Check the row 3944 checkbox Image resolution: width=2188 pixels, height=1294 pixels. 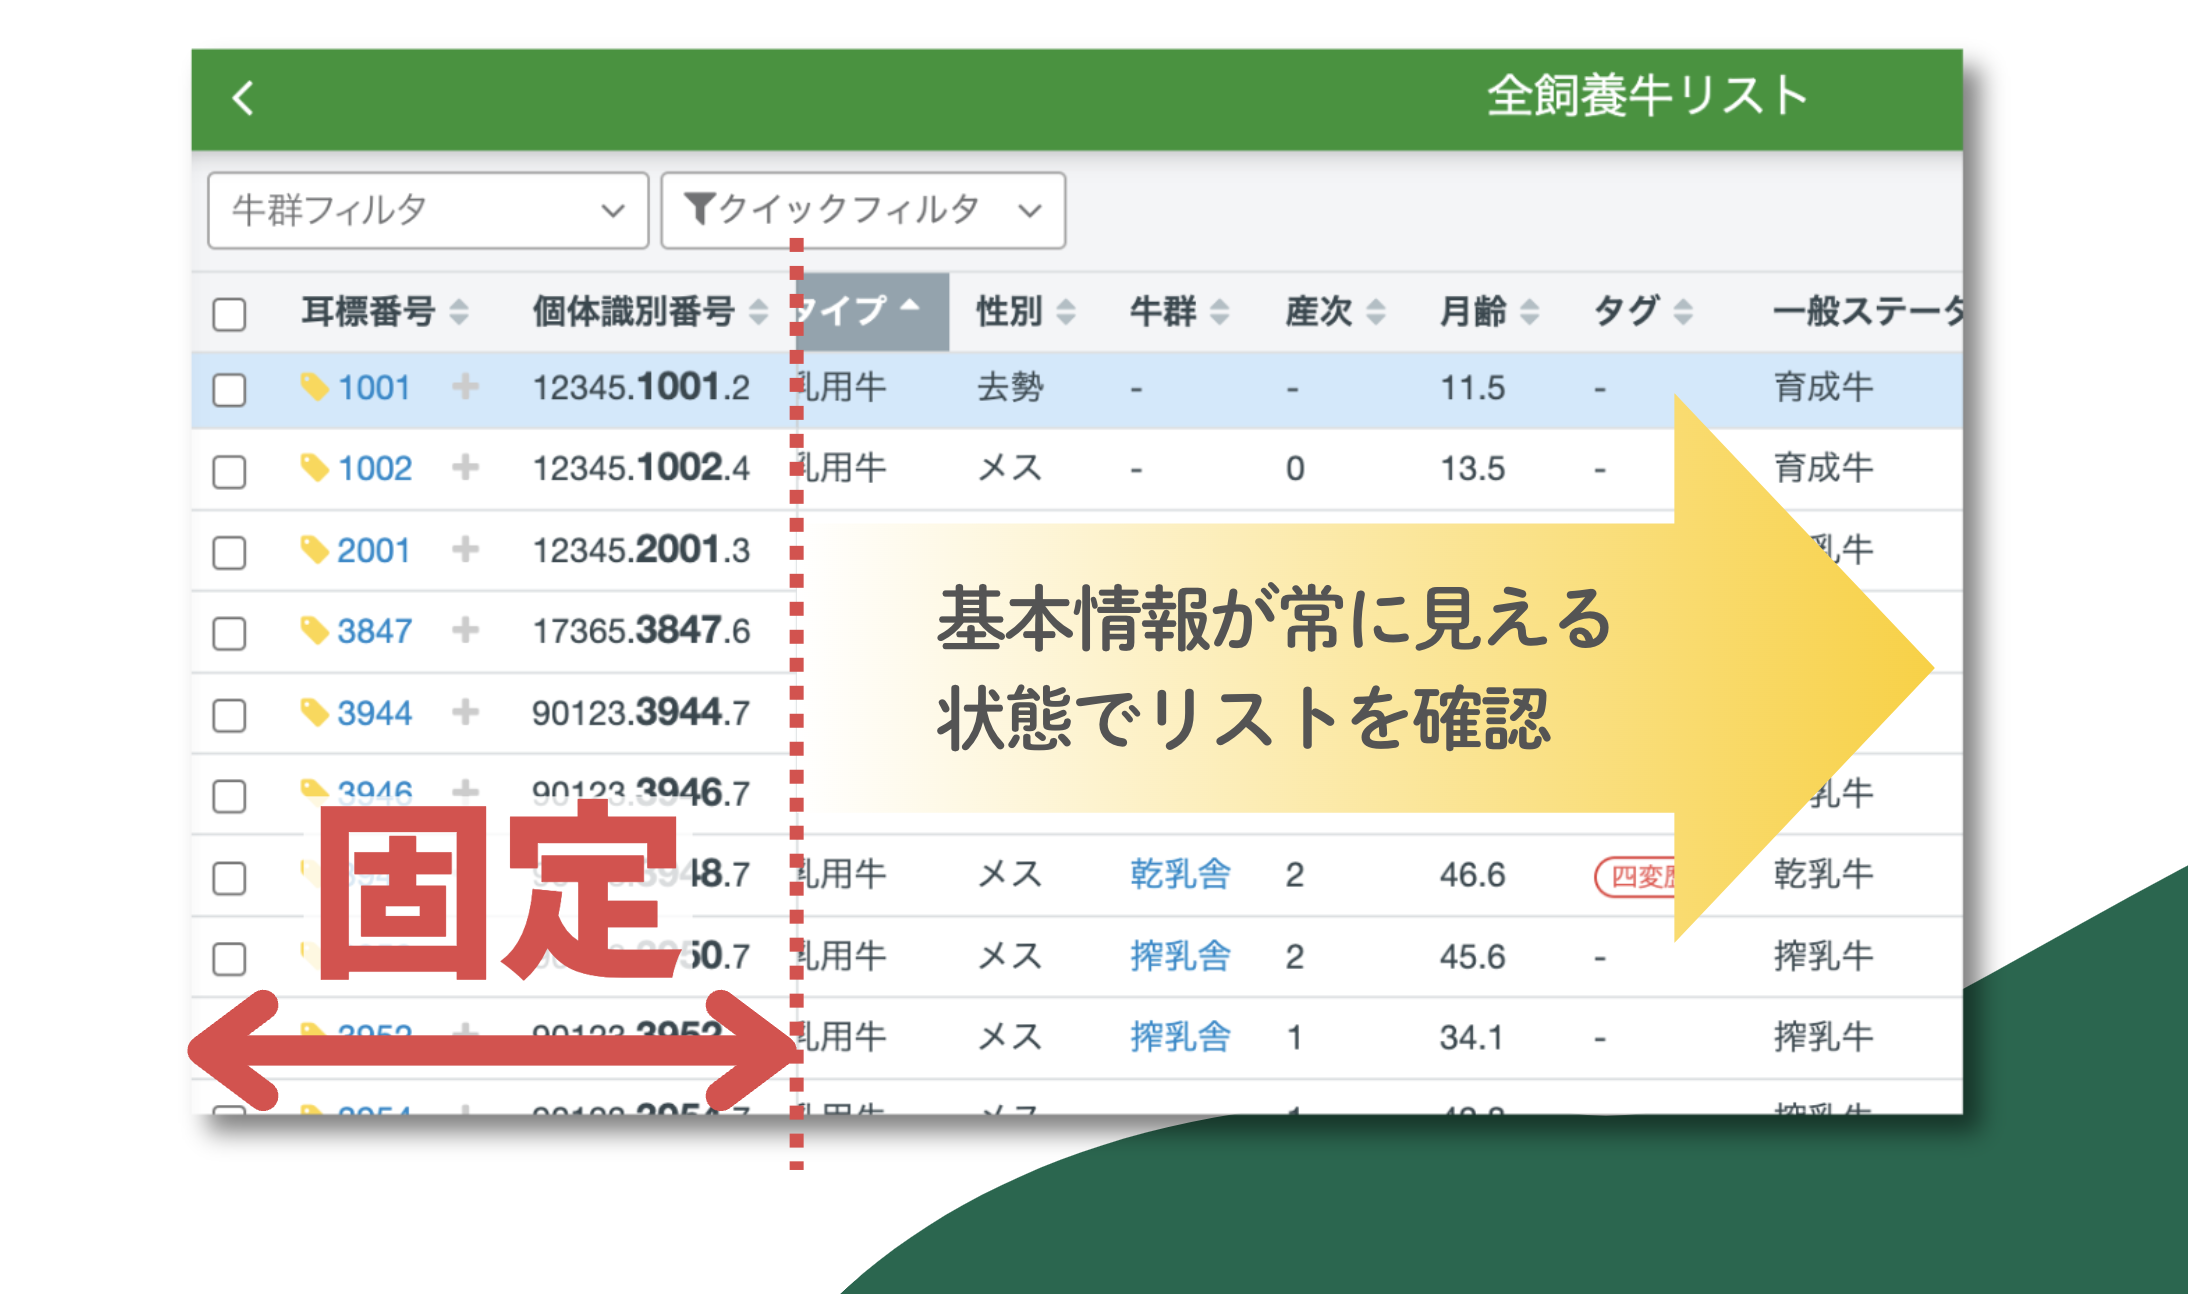tap(229, 714)
